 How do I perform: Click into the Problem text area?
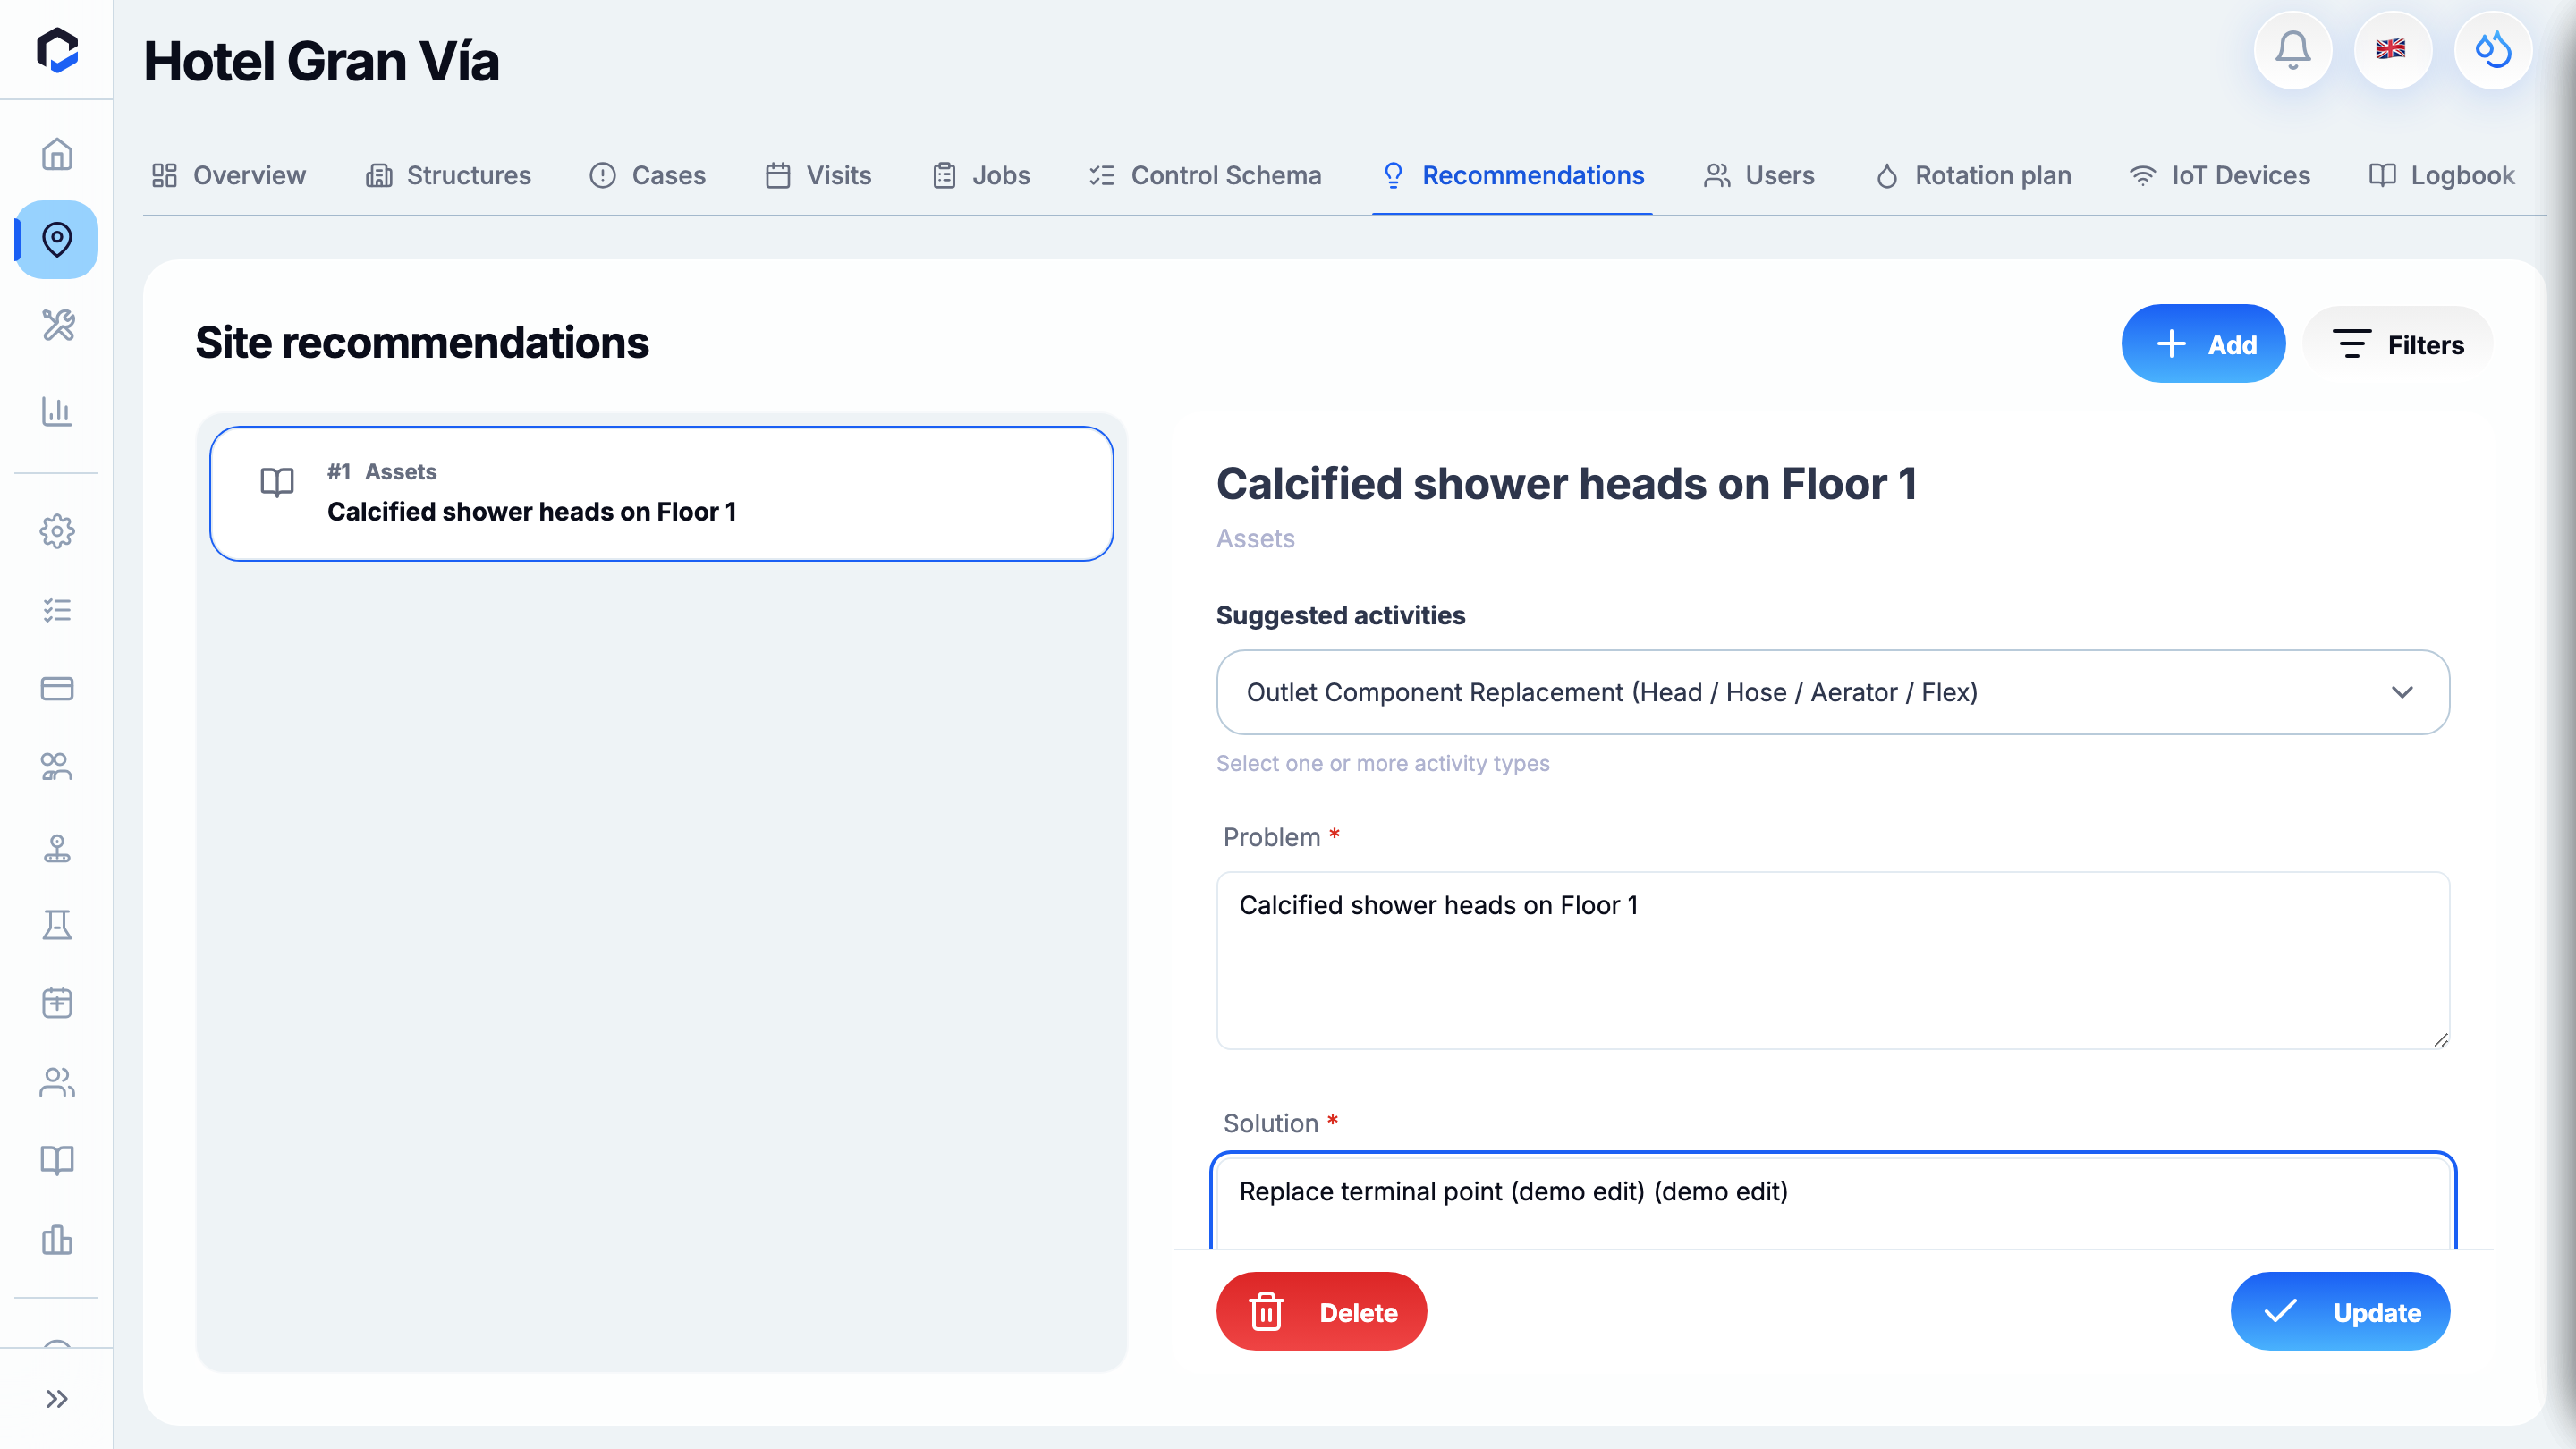(1832, 960)
